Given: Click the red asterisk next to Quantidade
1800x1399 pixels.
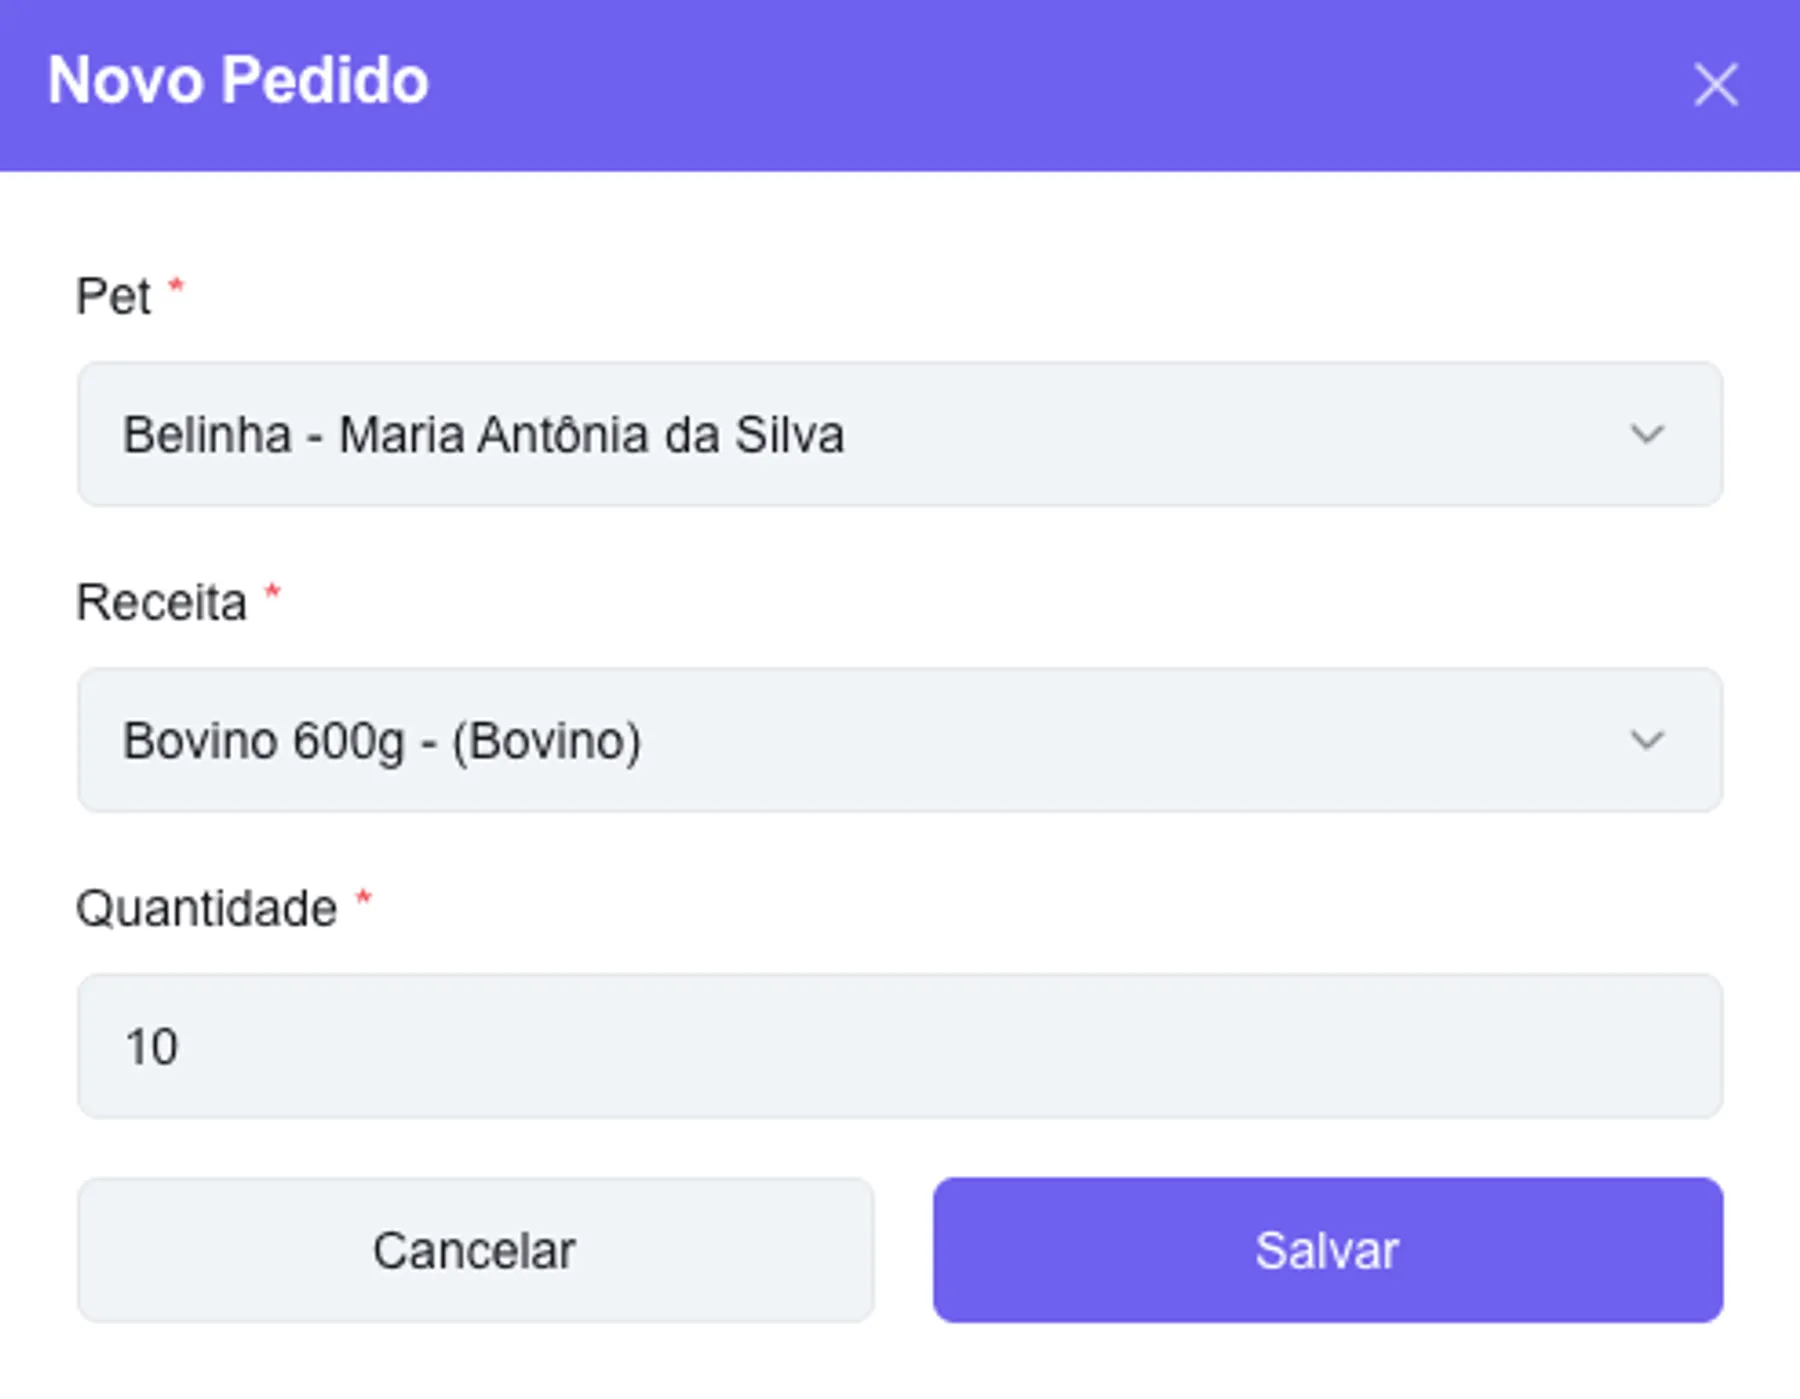Looking at the screenshot, I should click(x=363, y=899).
